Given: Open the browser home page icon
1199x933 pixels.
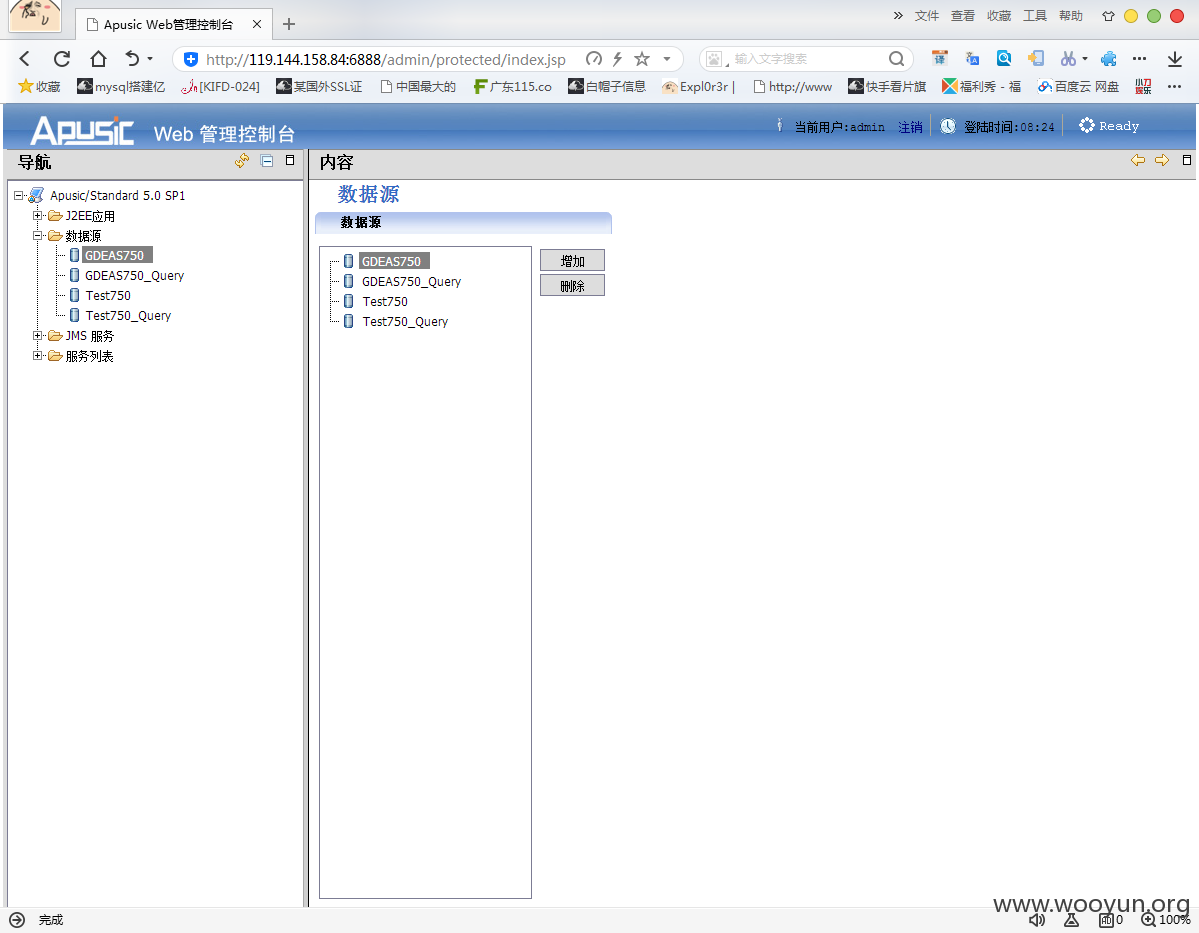Looking at the screenshot, I should [x=98, y=59].
